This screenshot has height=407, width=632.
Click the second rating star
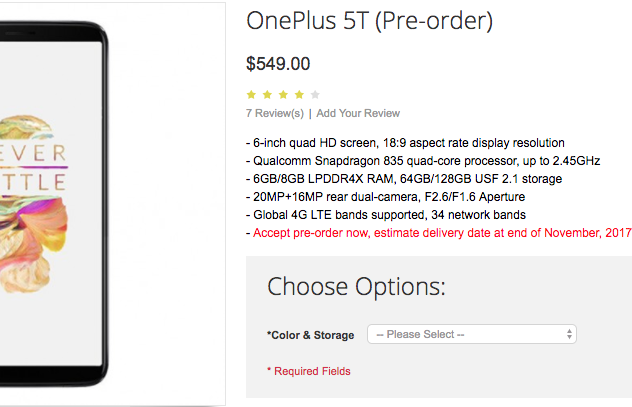(267, 95)
